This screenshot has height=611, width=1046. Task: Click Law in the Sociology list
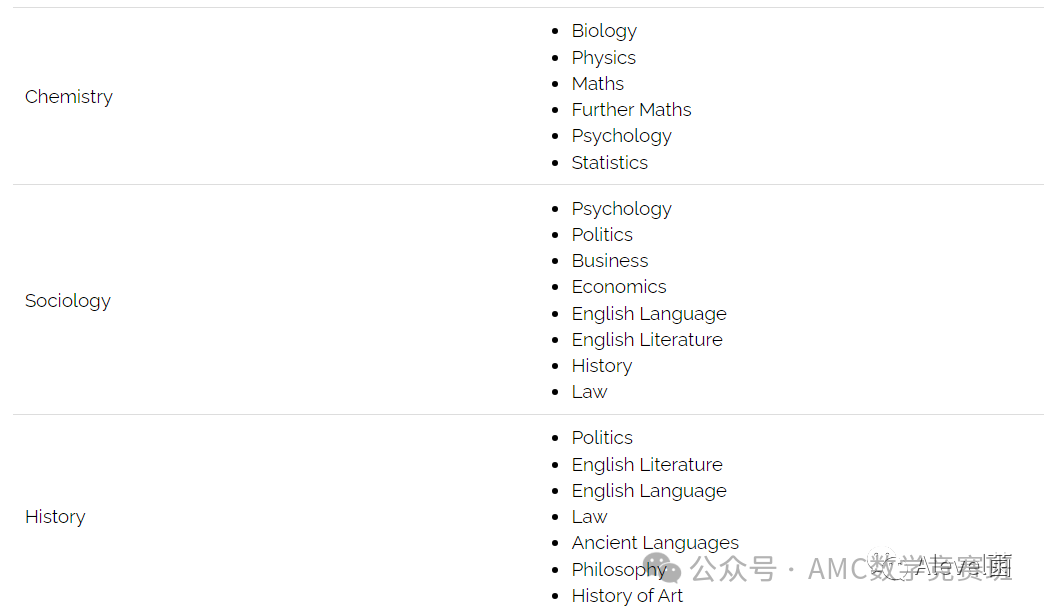pyautogui.click(x=589, y=392)
